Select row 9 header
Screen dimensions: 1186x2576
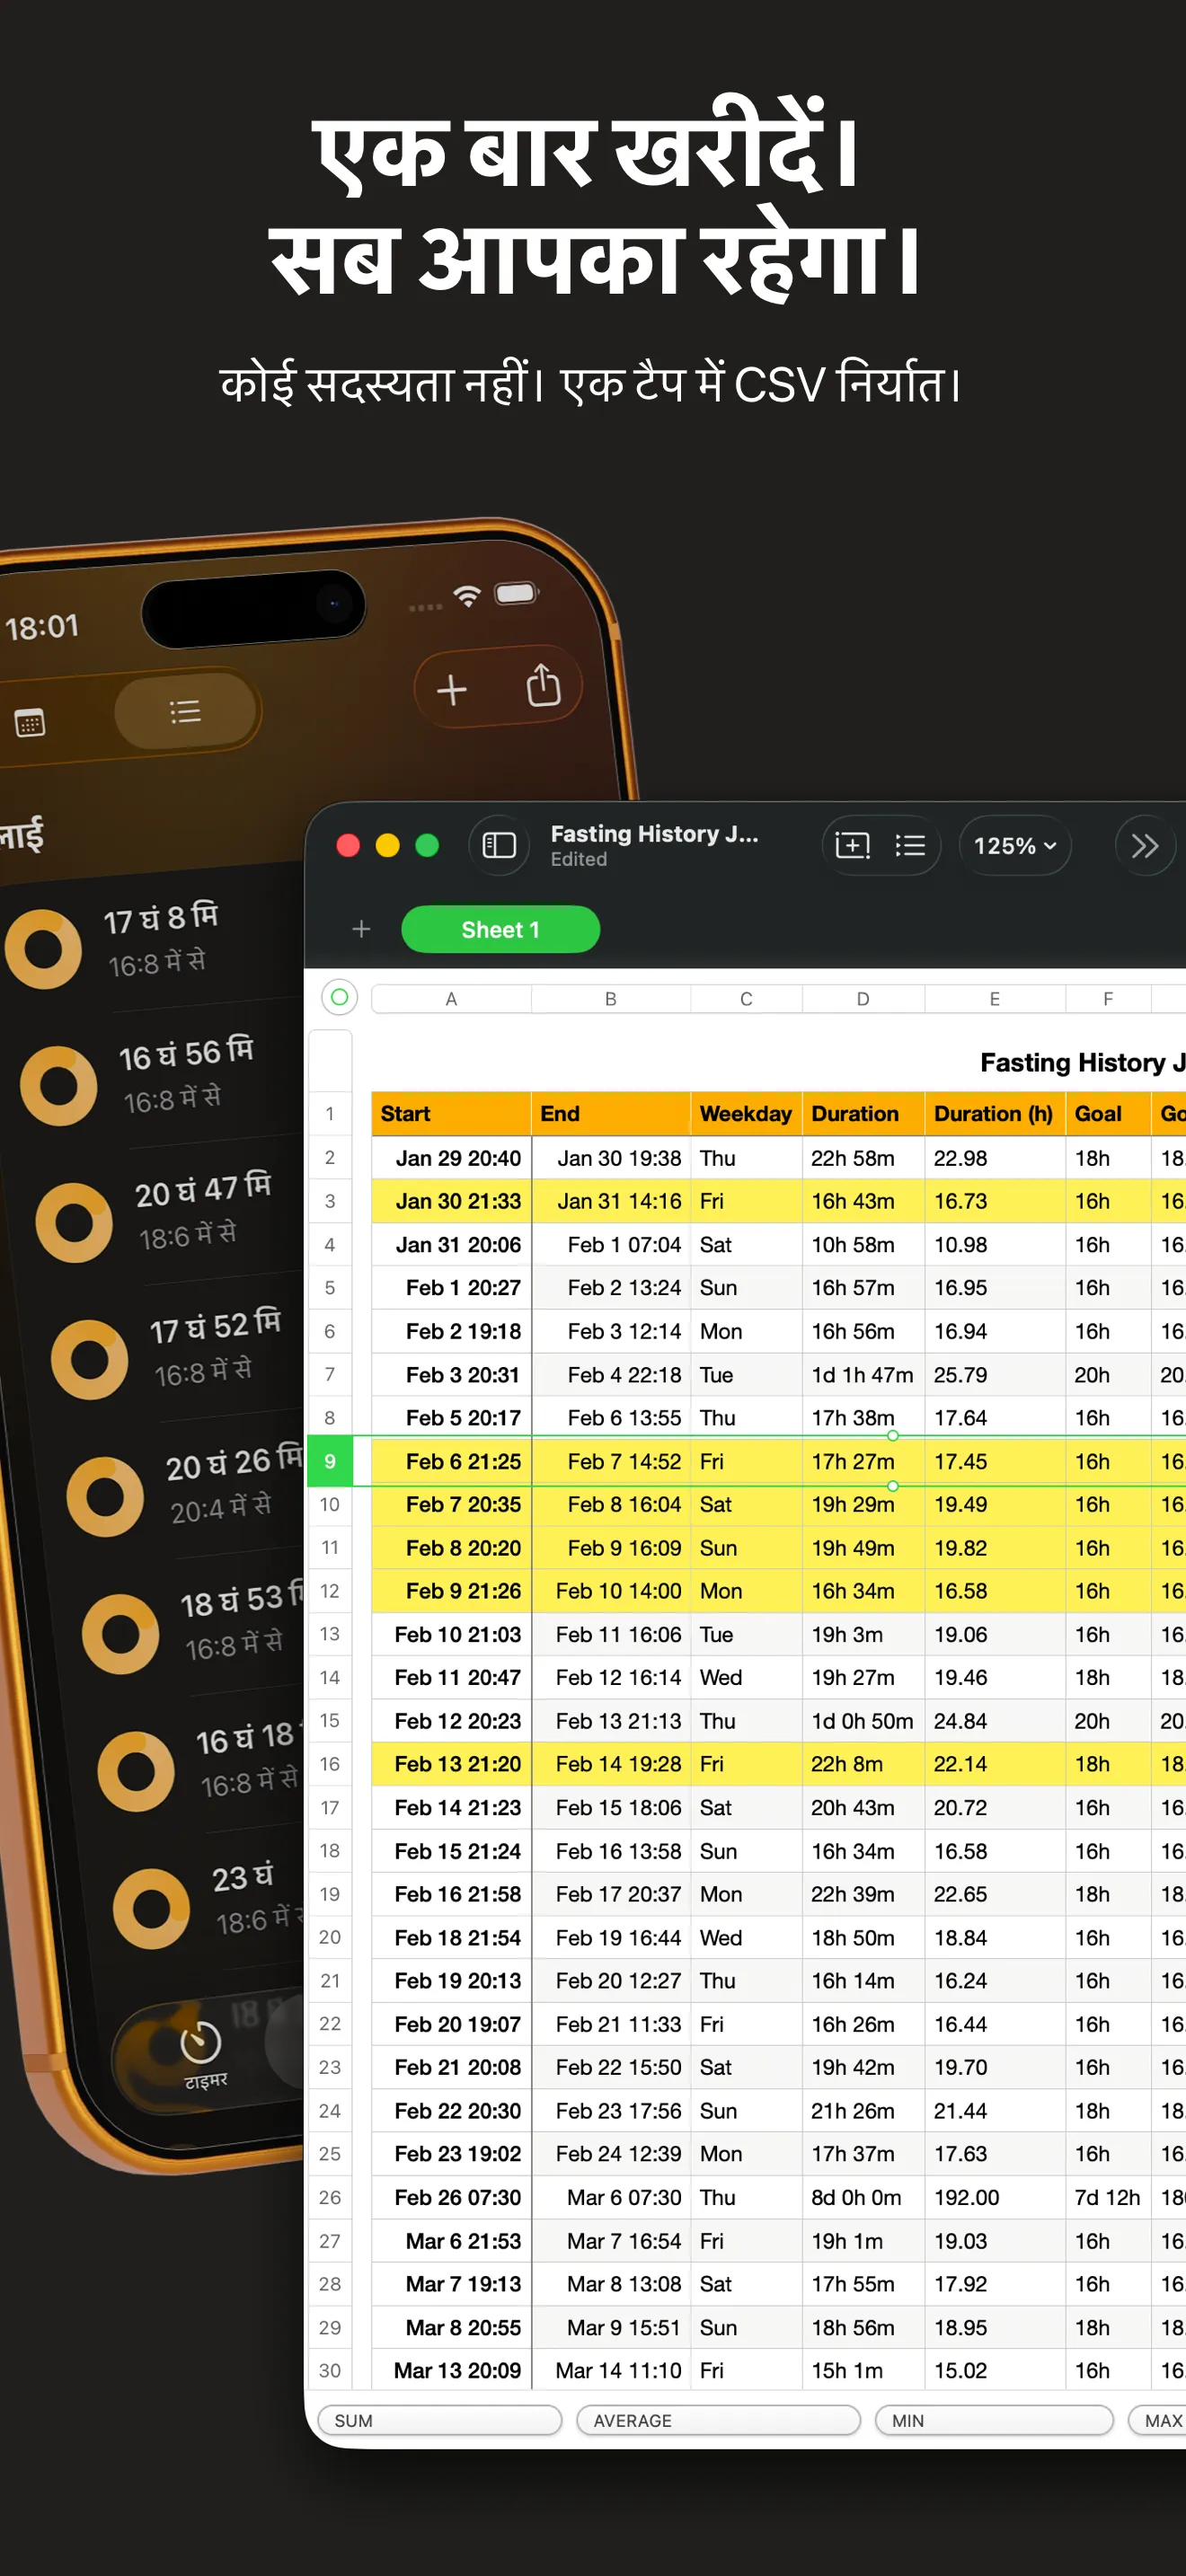pos(330,1461)
